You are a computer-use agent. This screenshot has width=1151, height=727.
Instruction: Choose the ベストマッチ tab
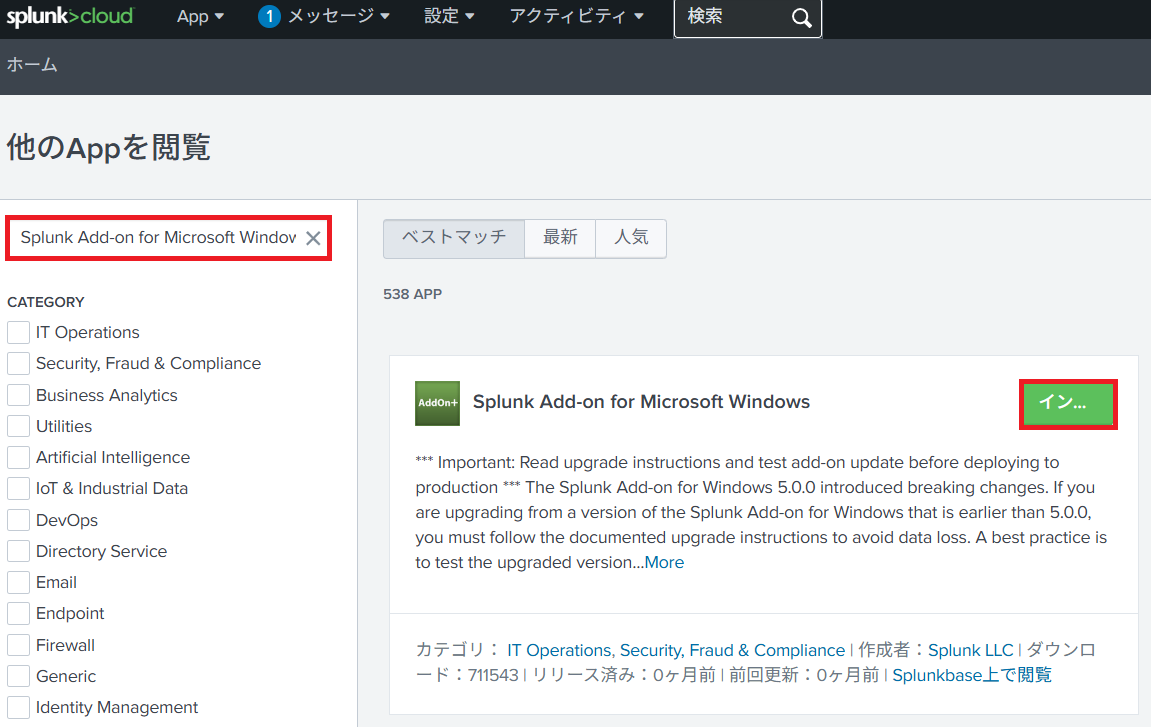[x=453, y=238]
